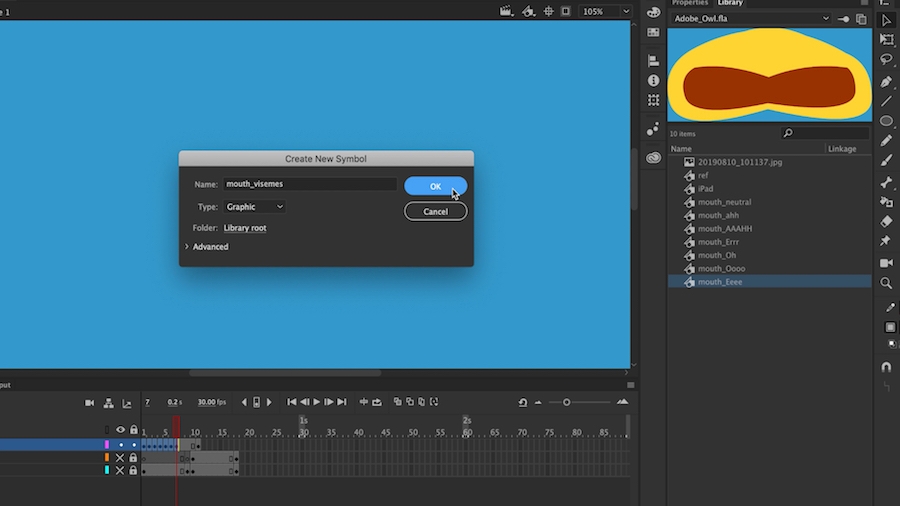Activate the Free Transform tool
This screenshot has height=506, width=900.
[886, 39]
